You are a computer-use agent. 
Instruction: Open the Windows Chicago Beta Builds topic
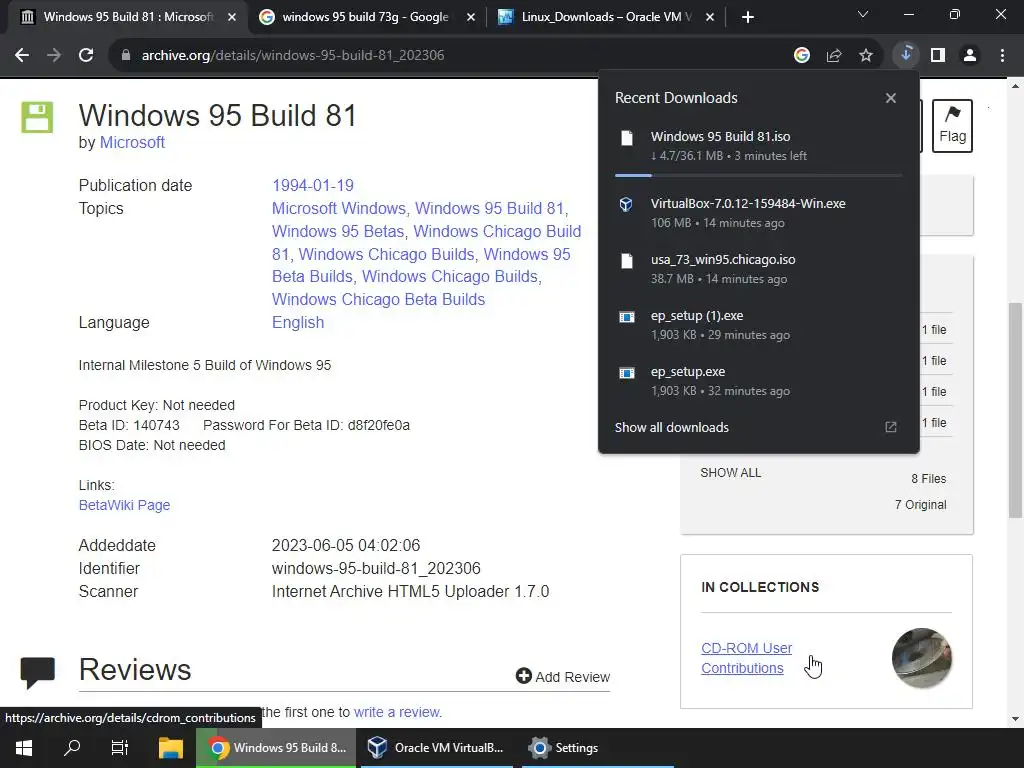click(378, 300)
